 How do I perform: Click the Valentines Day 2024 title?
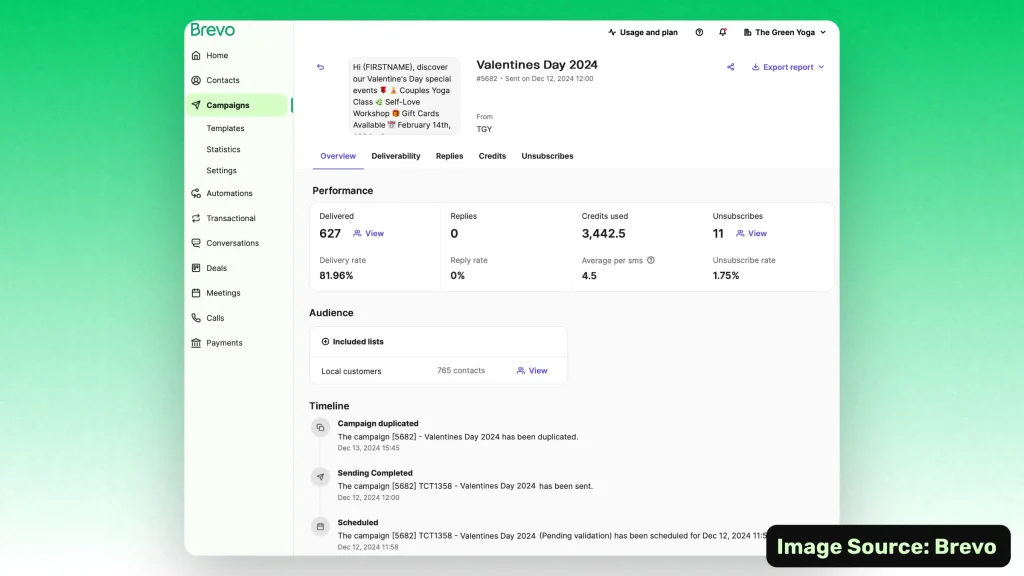click(x=537, y=65)
